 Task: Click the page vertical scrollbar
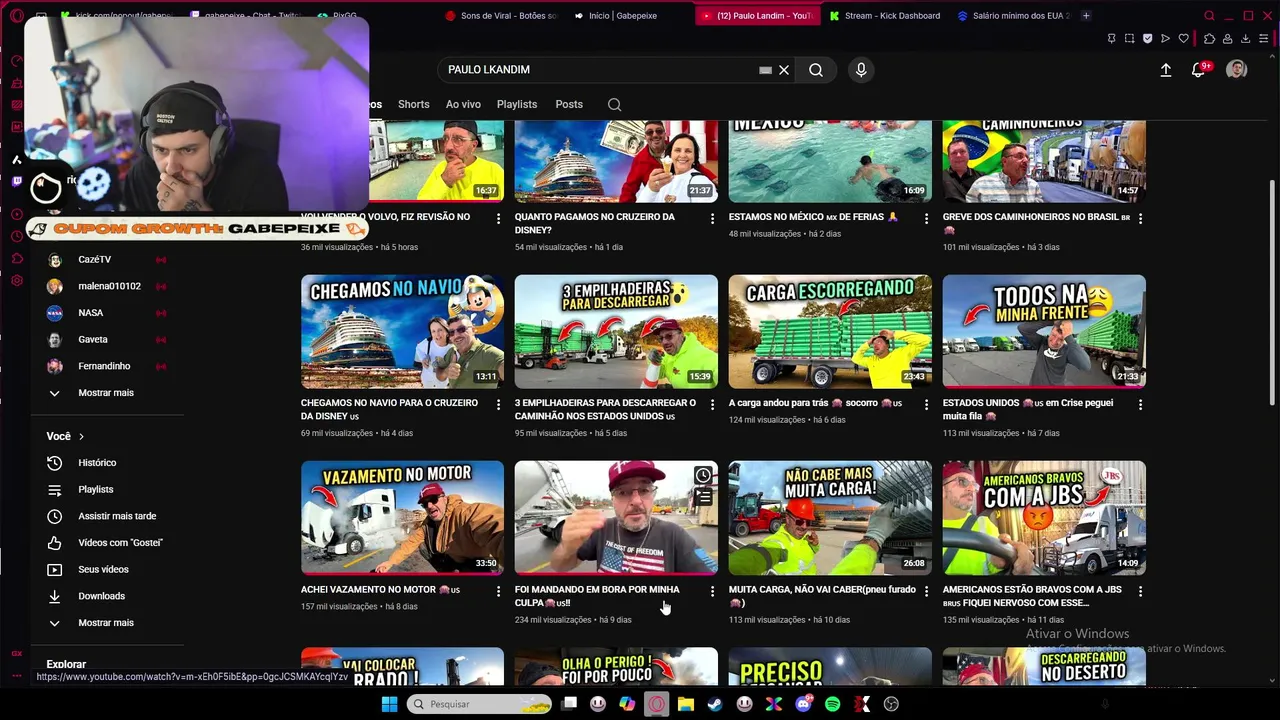(x=1272, y=292)
